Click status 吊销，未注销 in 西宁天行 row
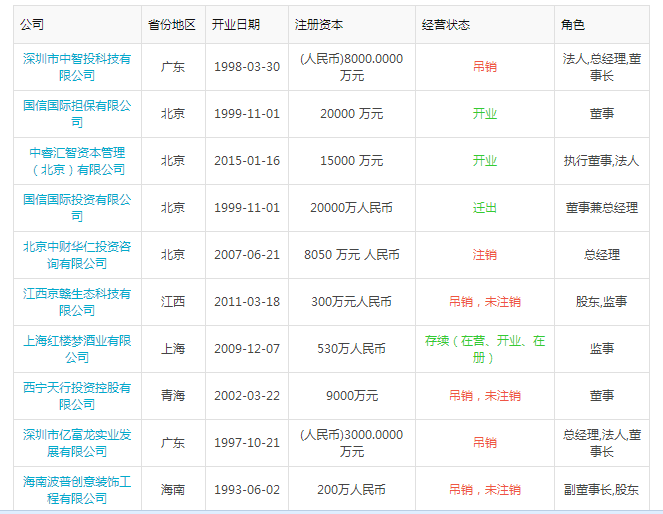The height and width of the screenshot is (514, 663). (x=485, y=396)
